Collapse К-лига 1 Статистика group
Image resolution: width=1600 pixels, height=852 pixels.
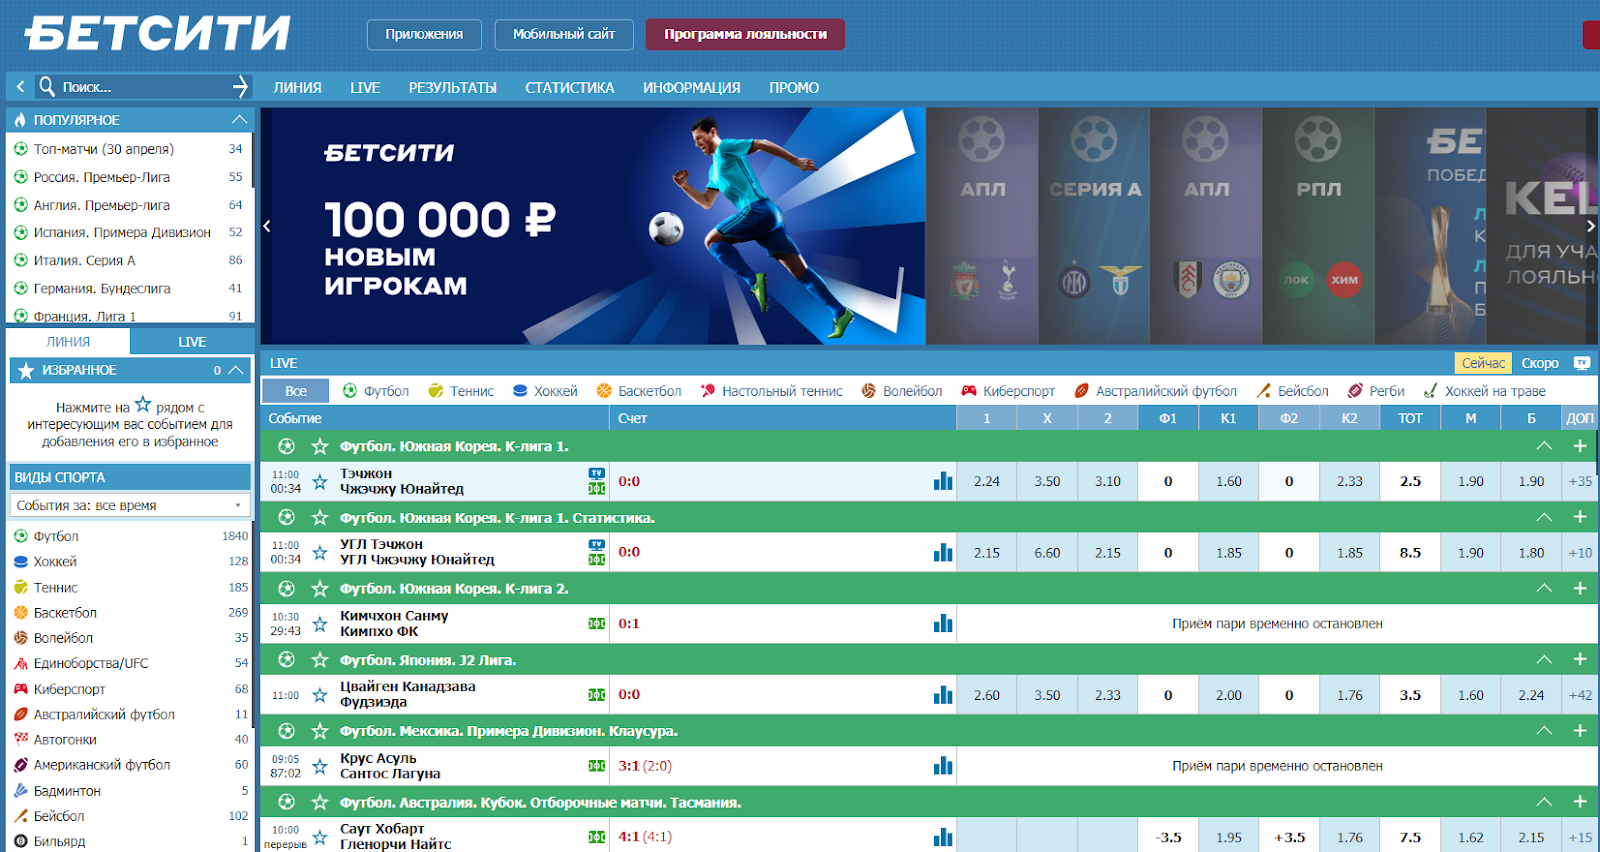[x=1544, y=517]
